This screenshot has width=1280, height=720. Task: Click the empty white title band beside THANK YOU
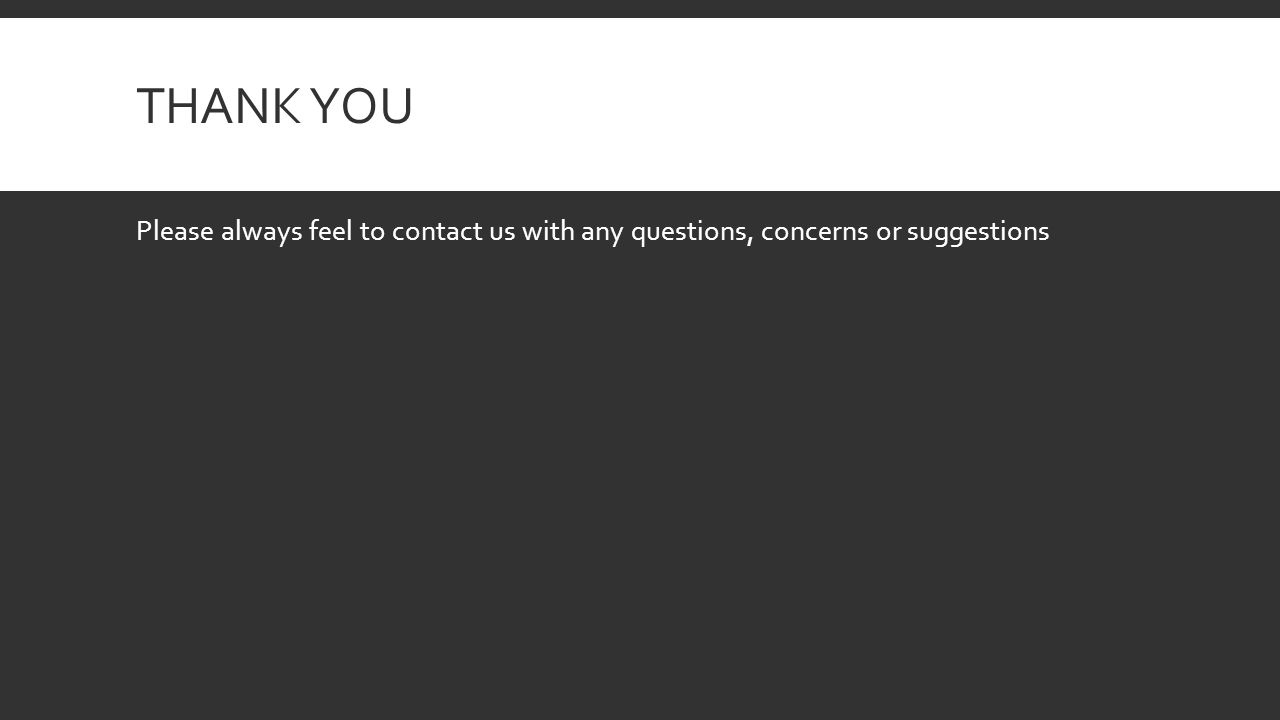coord(840,105)
